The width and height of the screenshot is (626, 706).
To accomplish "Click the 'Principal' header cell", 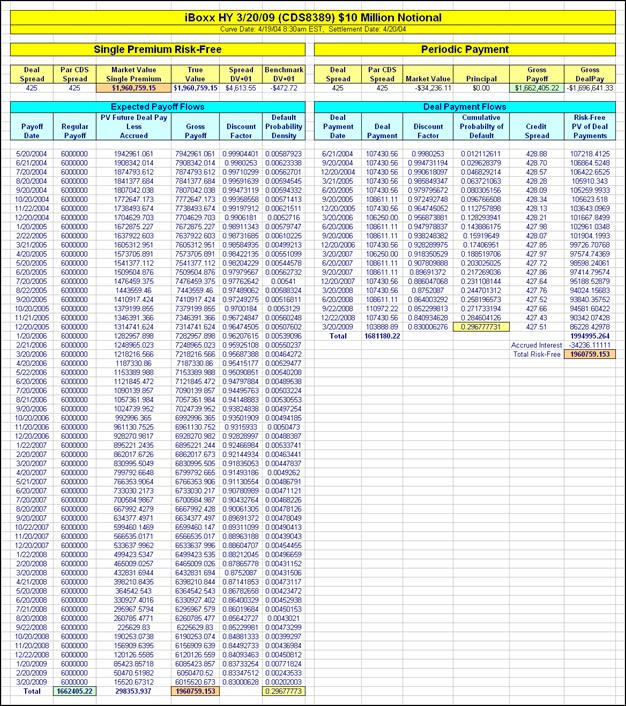I will [x=481, y=74].
